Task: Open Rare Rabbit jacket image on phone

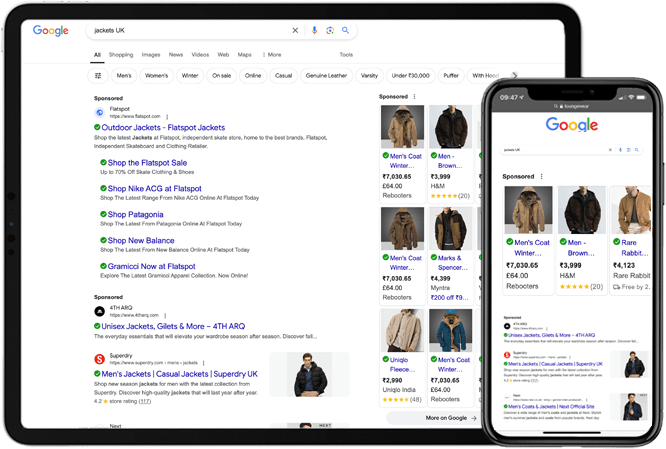Action: (x=632, y=210)
